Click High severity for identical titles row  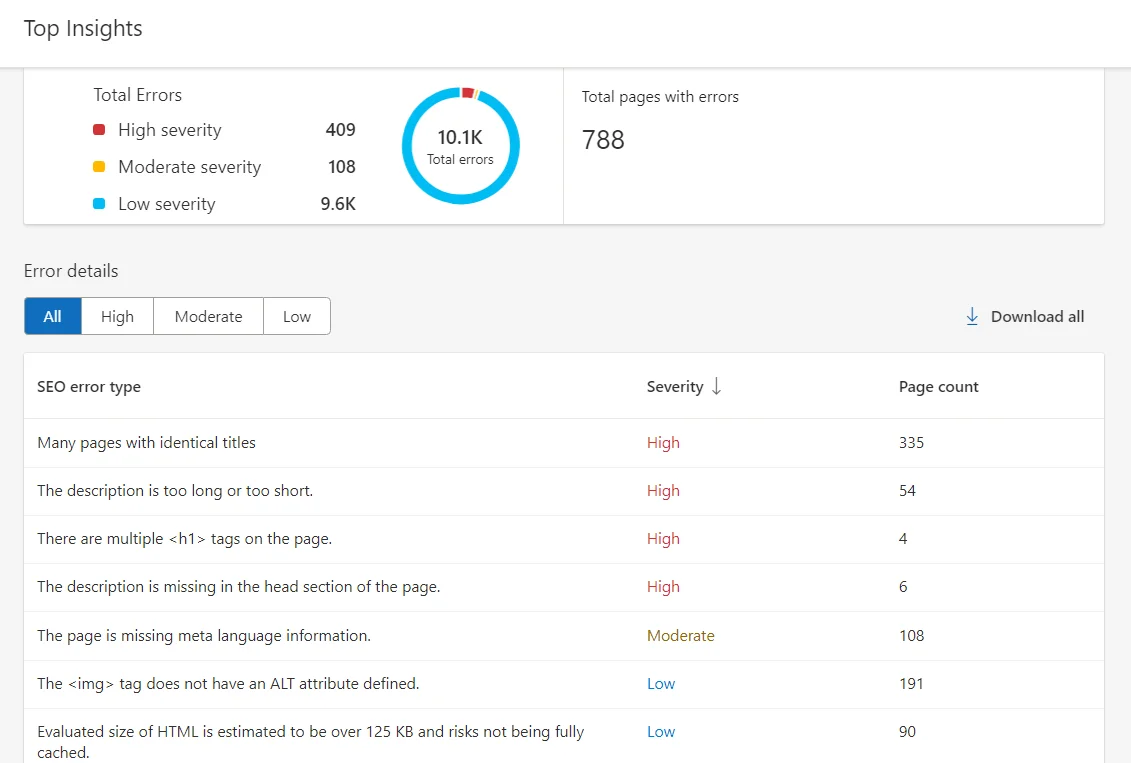point(663,443)
